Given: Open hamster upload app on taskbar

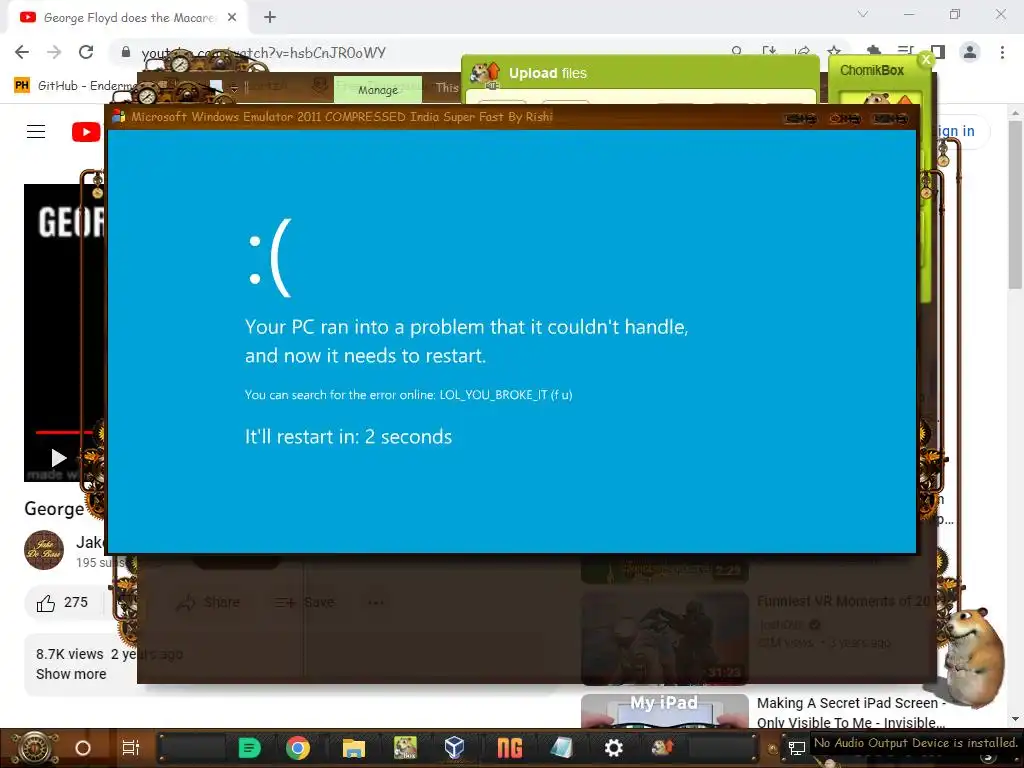Looking at the screenshot, I should [x=662, y=746].
